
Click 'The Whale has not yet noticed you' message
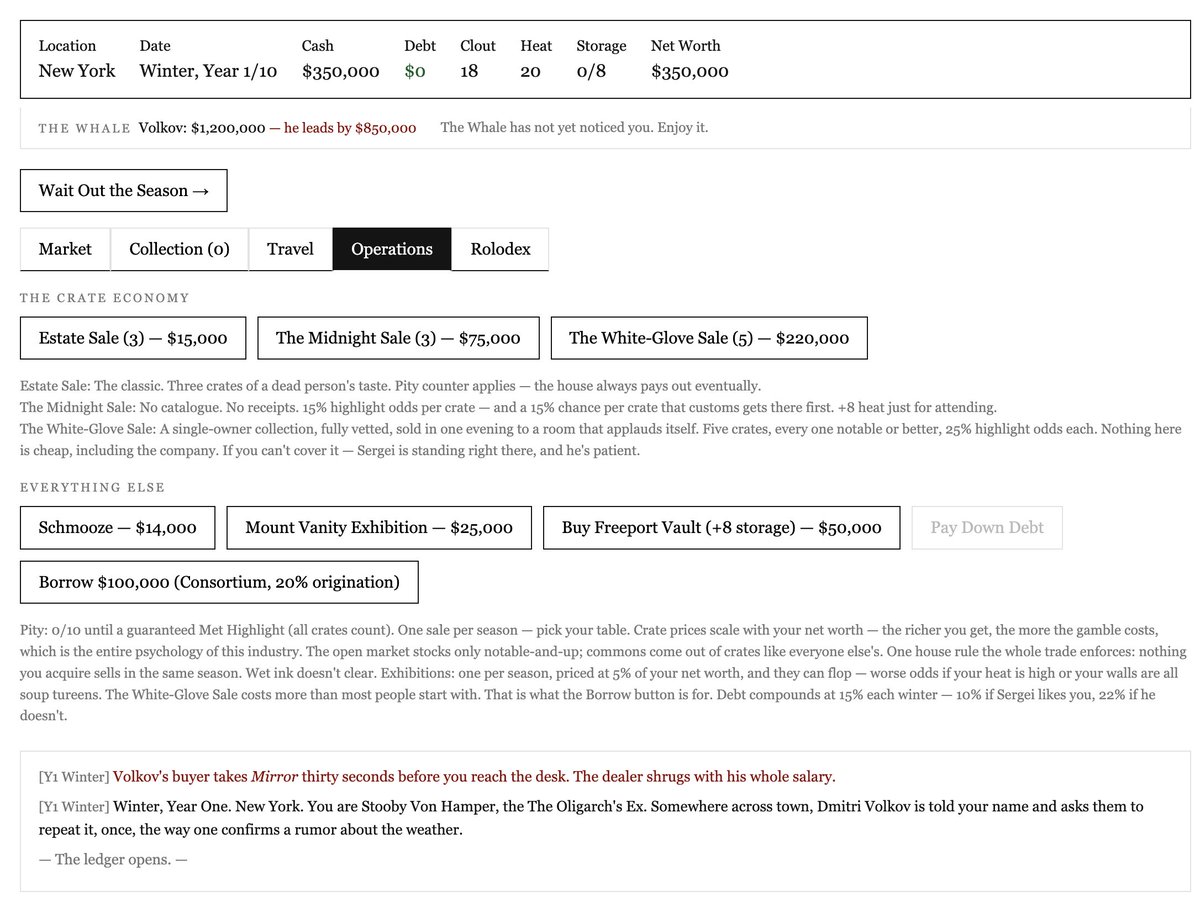click(574, 128)
